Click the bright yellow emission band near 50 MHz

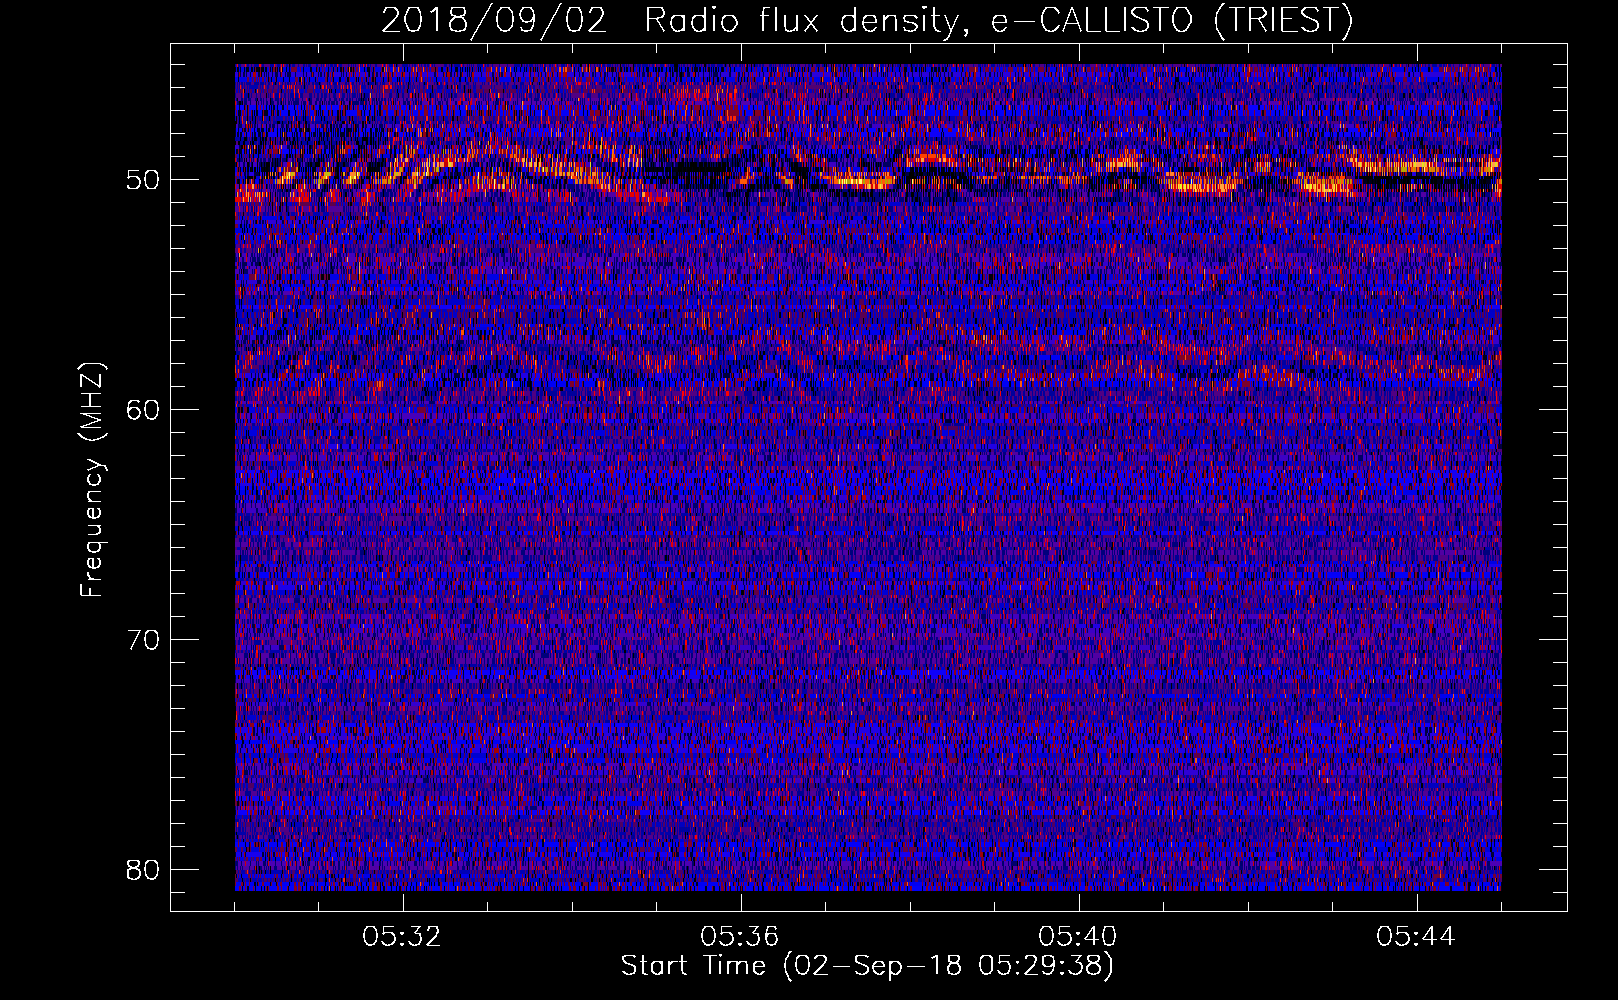click(868, 173)
